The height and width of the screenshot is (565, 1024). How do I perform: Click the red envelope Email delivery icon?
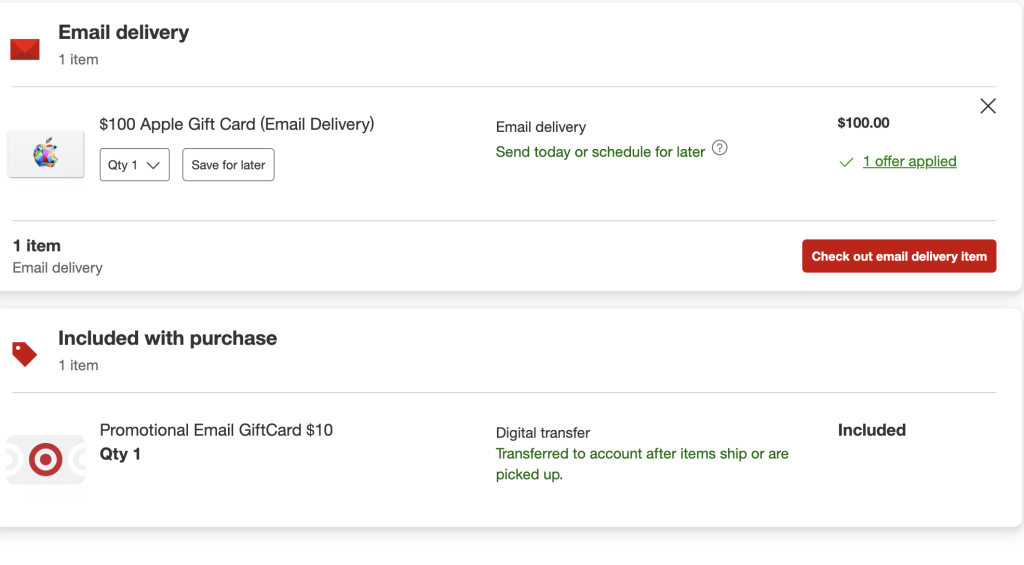(x=25, y=49)
